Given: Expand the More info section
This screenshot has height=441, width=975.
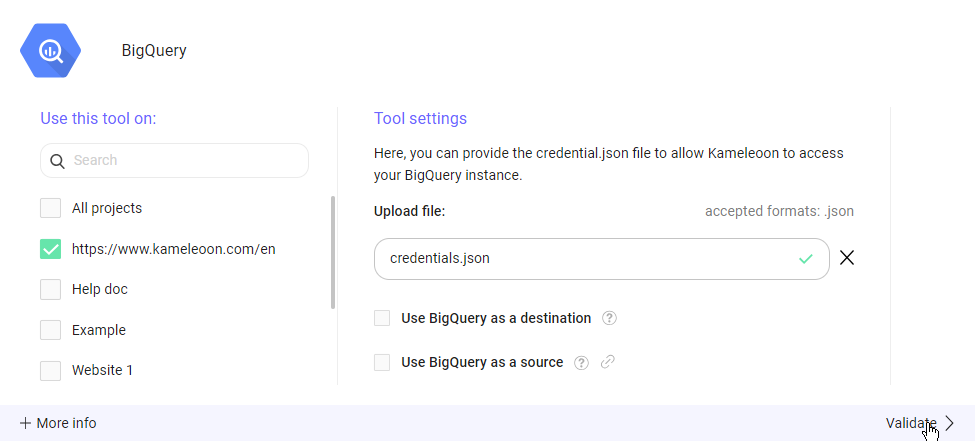Looking at the screenshot, I should tap(66, 423).
